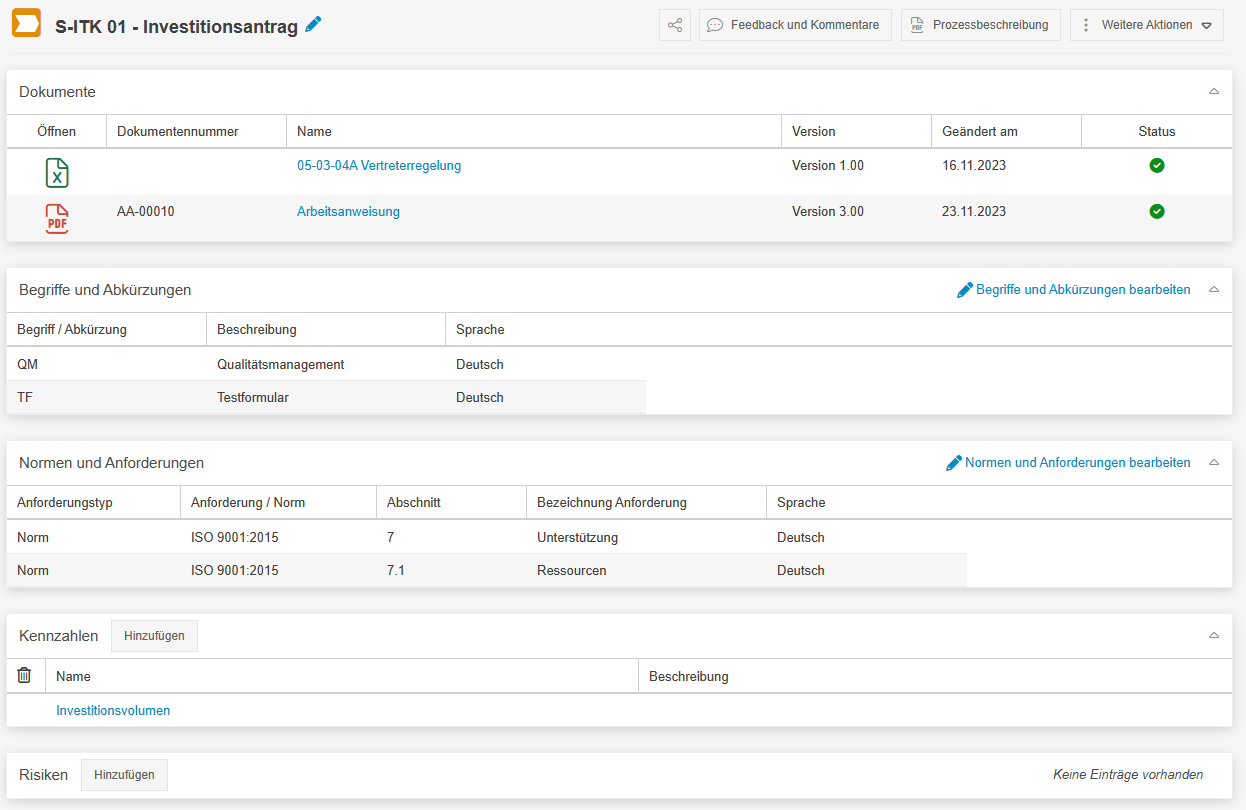This screenshot has height=810, width=1246.
Task: Click the share icon button
Action: click(675, 25)
